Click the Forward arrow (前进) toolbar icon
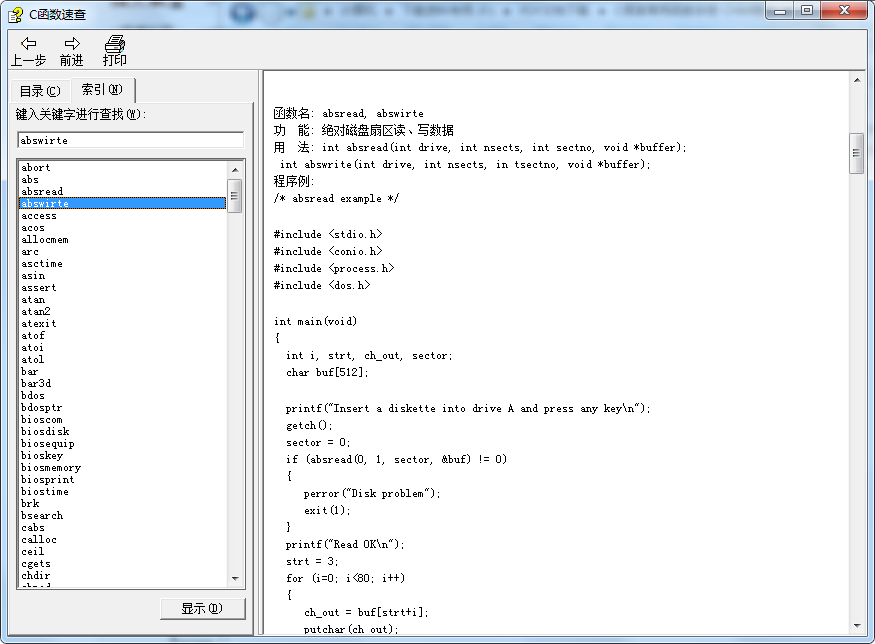Image resolution: width=875 pixels, height=644 pixels. [x=72, y=44]
